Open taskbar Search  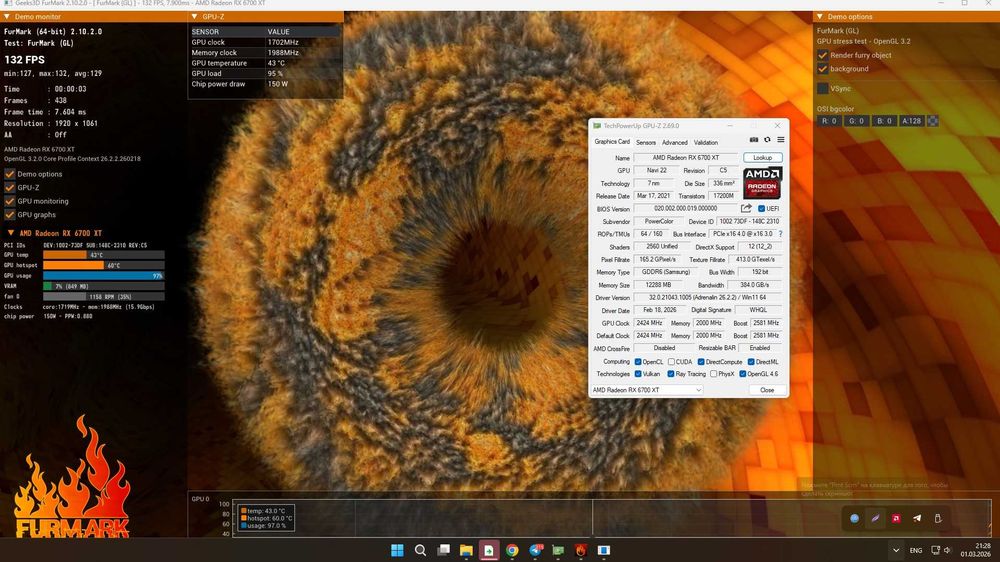point(420,550)
